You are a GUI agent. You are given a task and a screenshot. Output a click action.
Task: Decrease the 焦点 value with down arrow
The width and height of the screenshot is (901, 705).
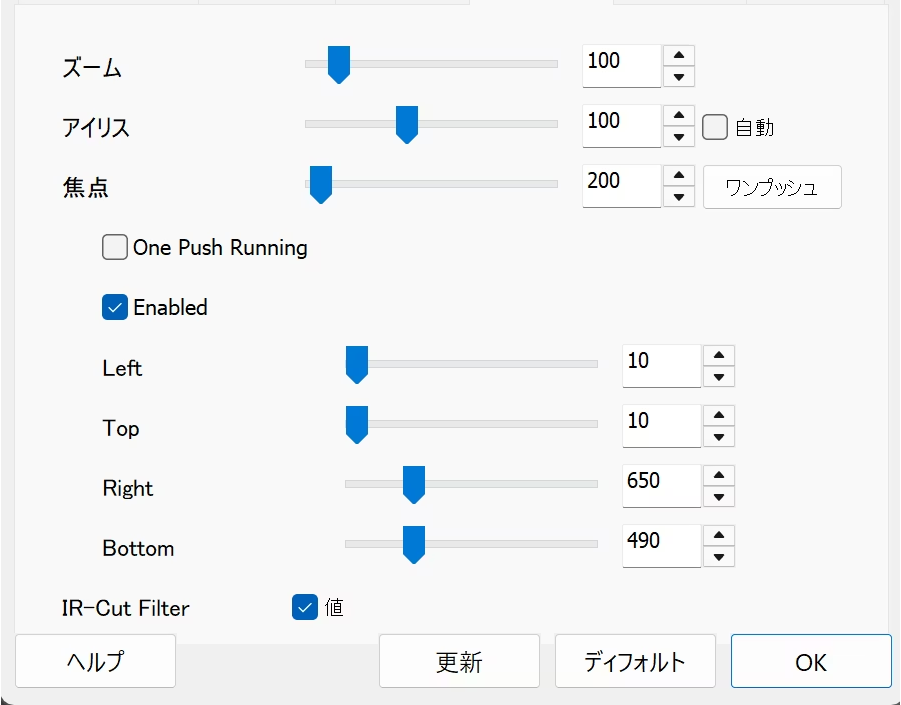coord(679,197)
